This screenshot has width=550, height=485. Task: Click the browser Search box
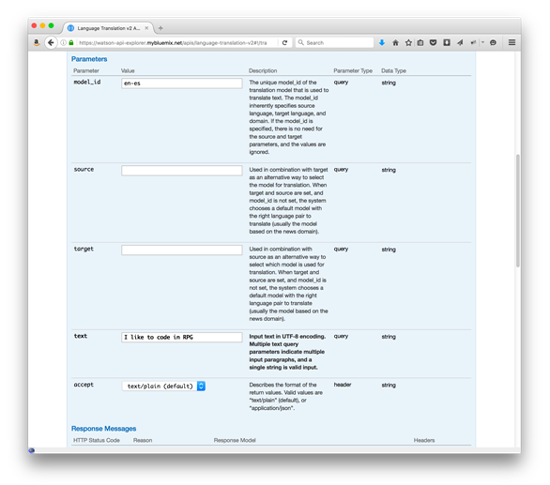(335, 42)
